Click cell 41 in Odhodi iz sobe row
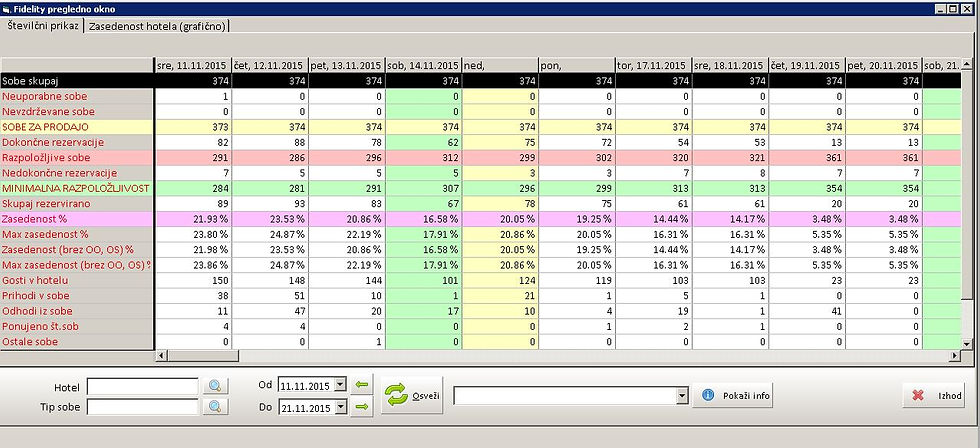Screen dimensions: 980x448 coord(807,311)
